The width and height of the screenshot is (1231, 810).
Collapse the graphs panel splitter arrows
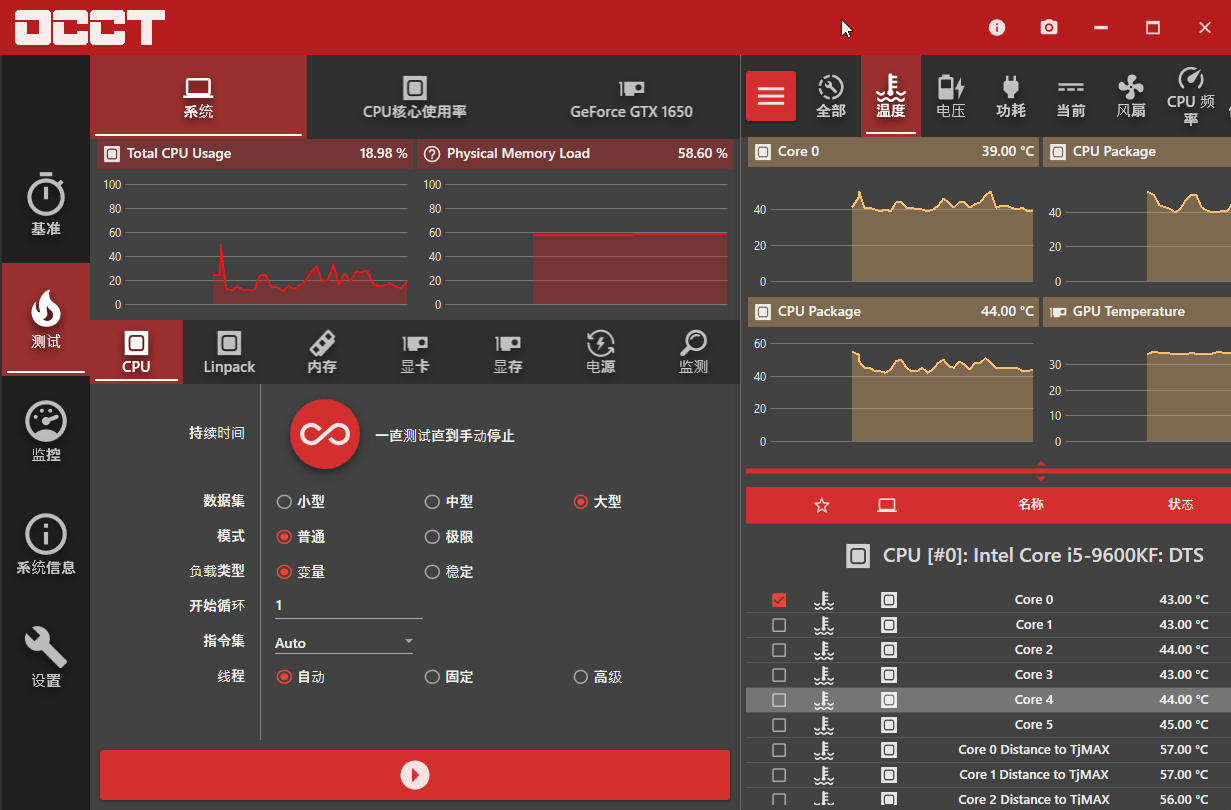(x=1041, y=471)
